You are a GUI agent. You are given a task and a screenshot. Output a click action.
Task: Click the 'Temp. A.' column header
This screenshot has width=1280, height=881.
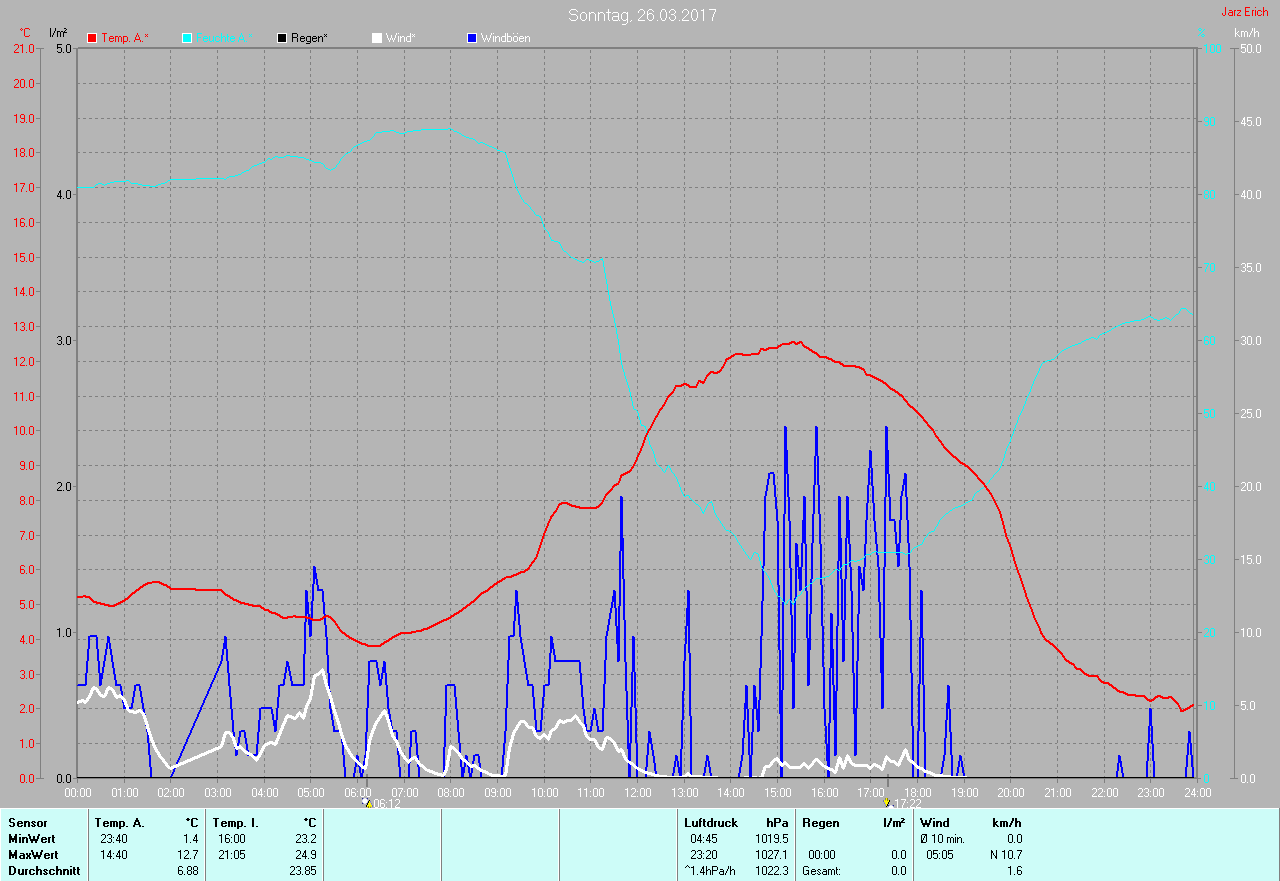(x=120, y=823)
